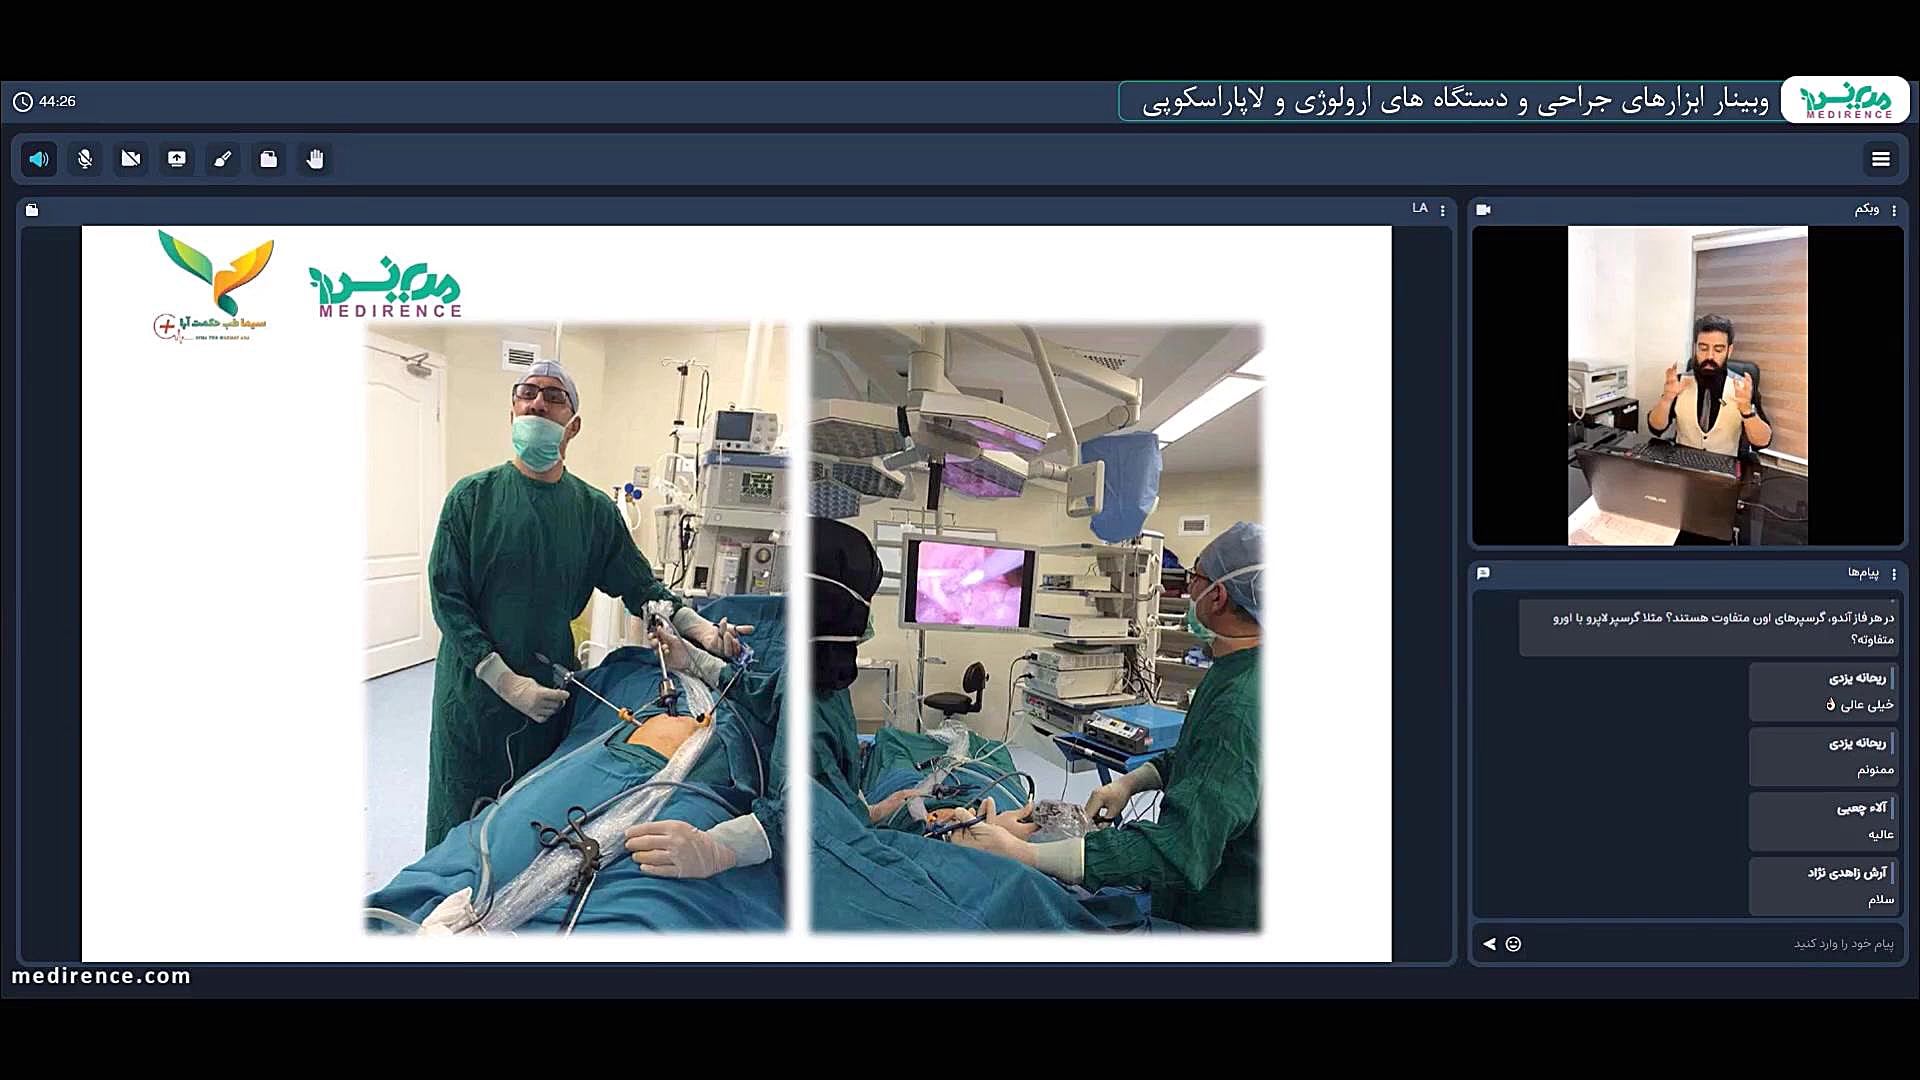Open the messages panel options menu

pos(1894,574)
